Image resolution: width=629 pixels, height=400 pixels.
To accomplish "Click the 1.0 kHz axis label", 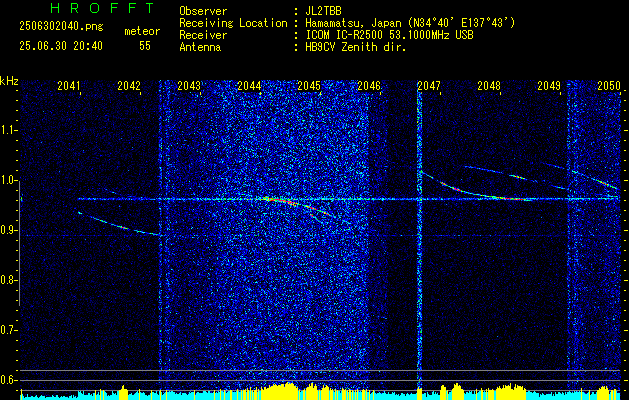I will pos(8,180).
